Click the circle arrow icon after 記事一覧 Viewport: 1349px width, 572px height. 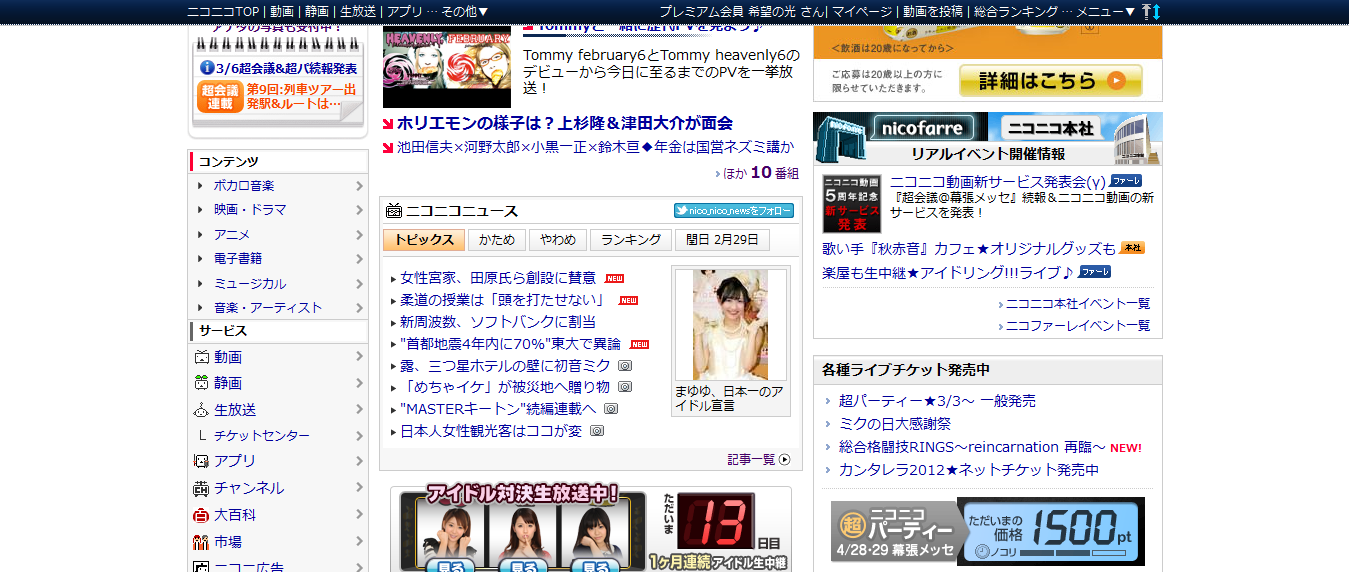pos(784,460)
